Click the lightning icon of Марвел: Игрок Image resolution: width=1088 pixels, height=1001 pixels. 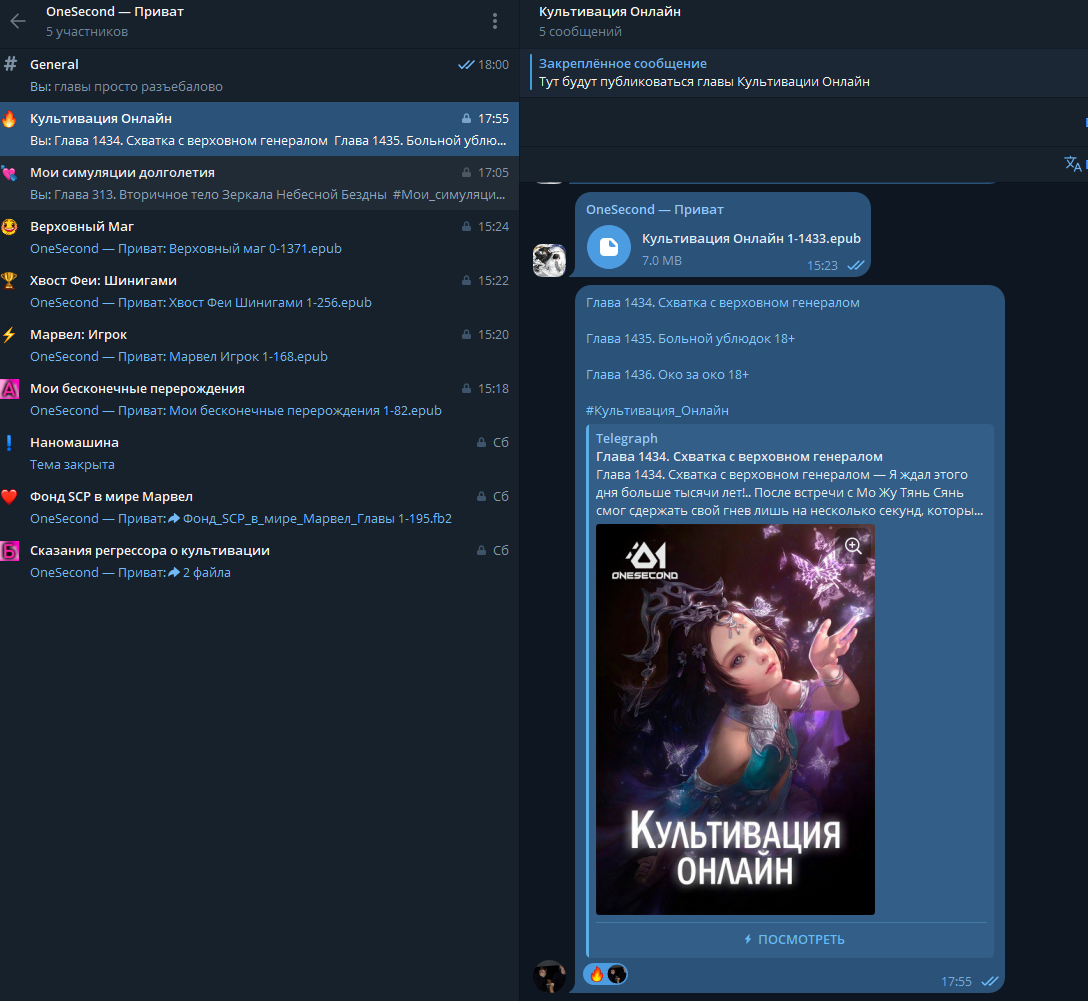[x=9, y=334]
